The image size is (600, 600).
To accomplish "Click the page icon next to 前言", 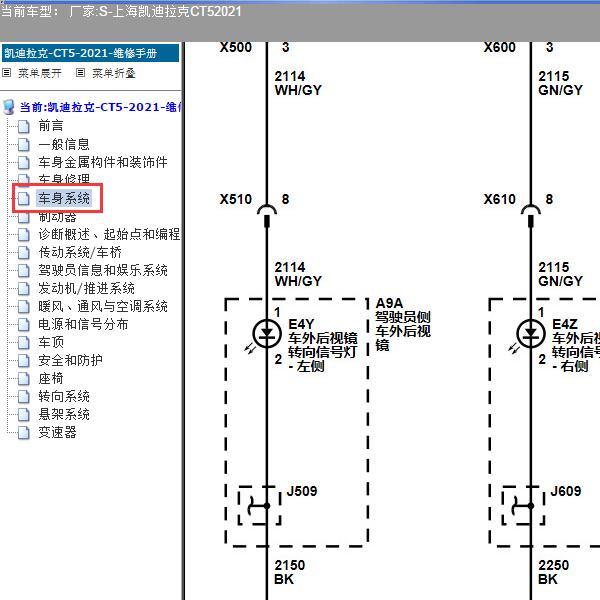I will coord(24,126).
